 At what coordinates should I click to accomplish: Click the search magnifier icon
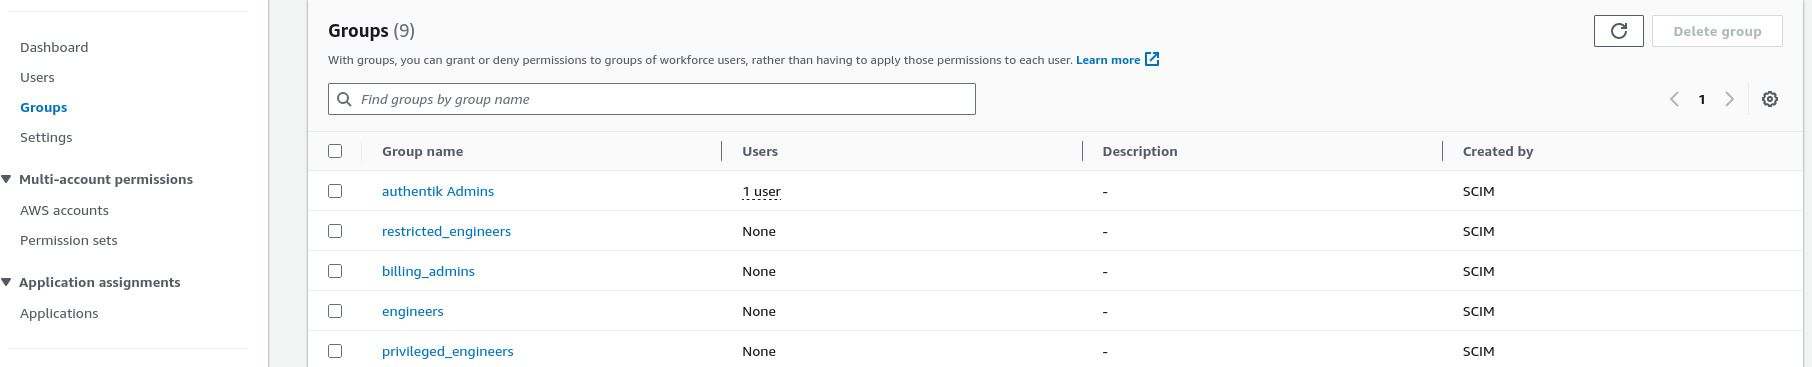coord(345,99)
